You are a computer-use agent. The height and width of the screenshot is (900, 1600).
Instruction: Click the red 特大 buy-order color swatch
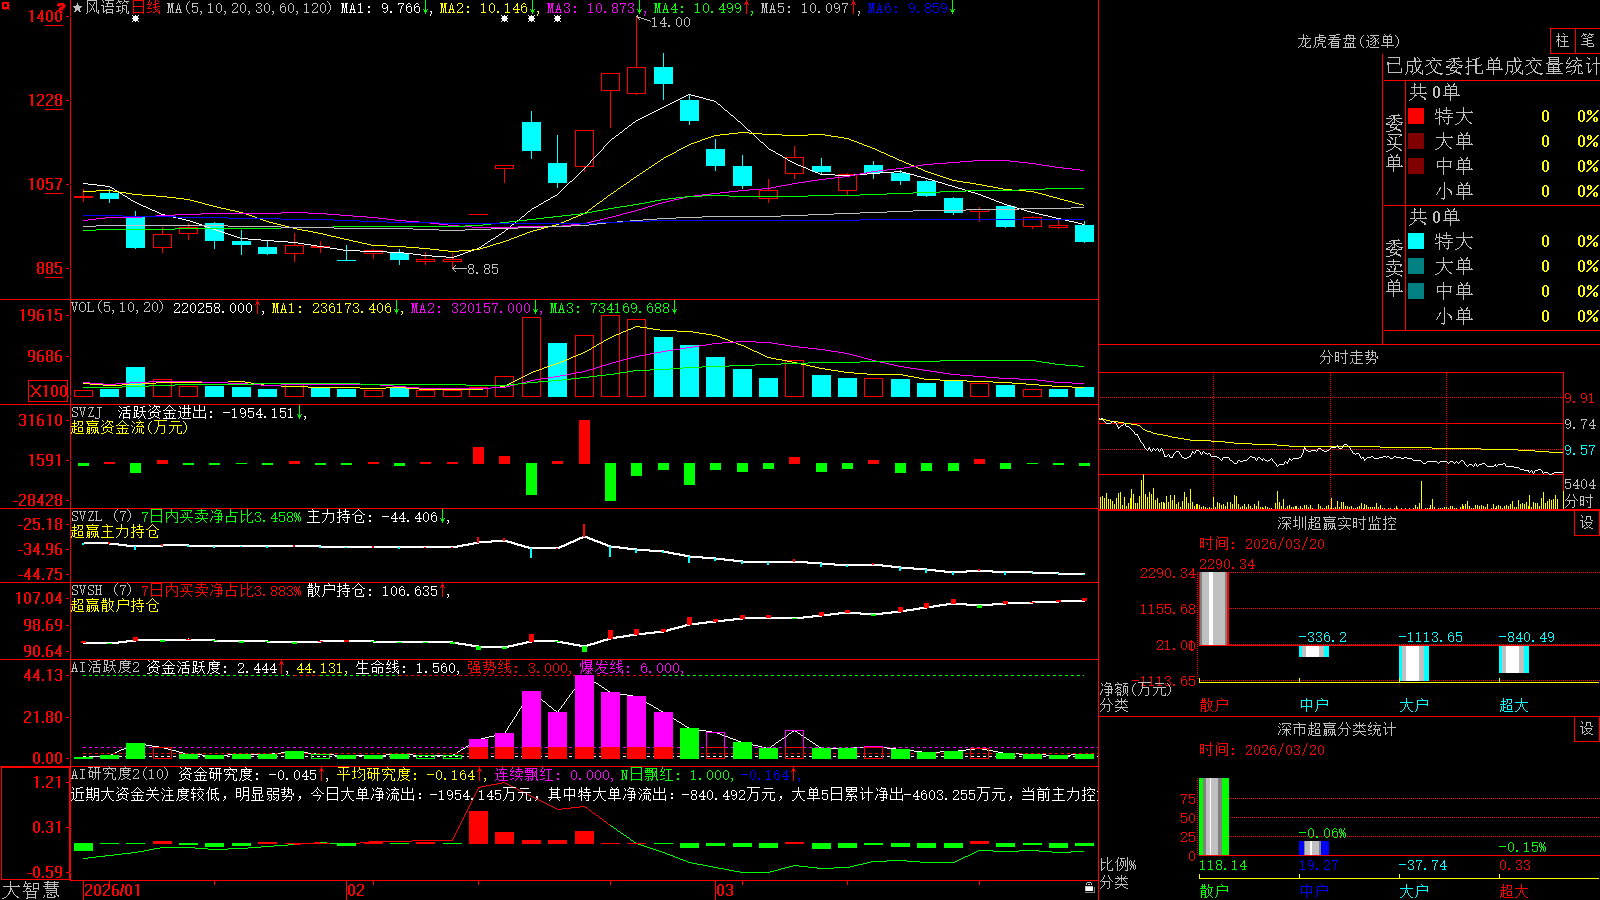[x=1416, y=116]
